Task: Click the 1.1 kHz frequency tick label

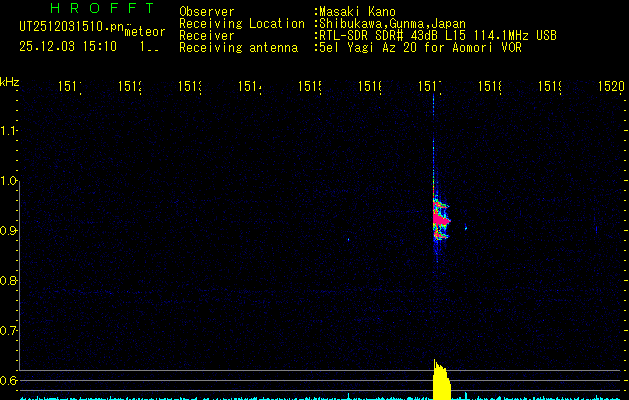Action: 10,131
